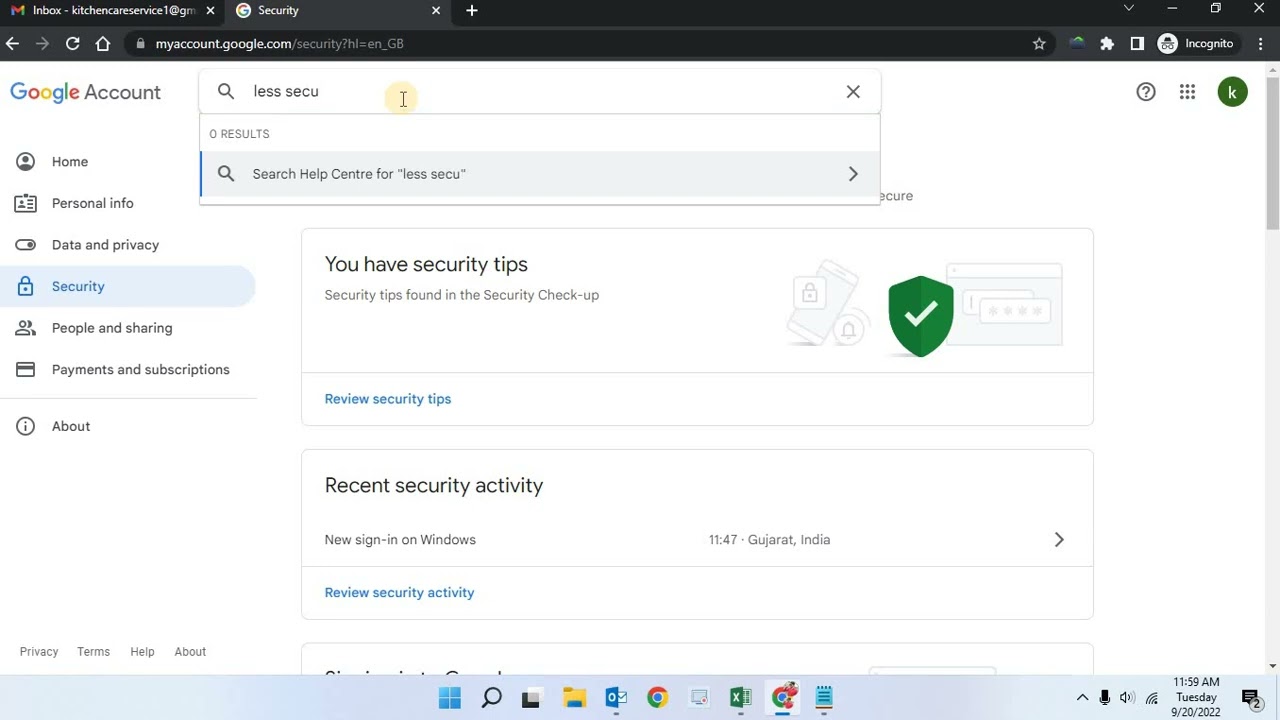Open the Privacy footer link

[x=39, y=652]
